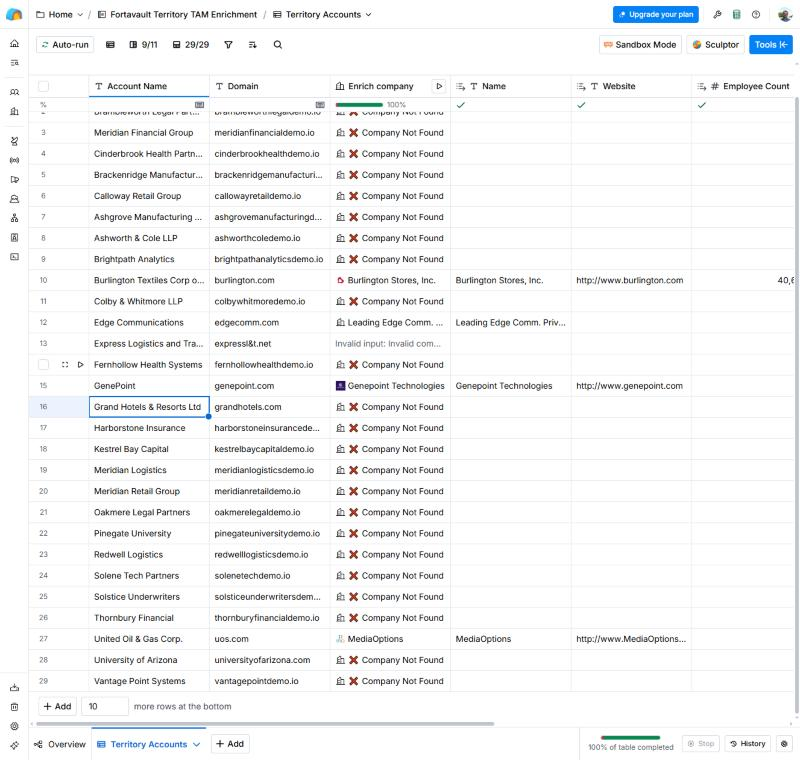The height and width of the screenshot is (760, 800).
Task: Run row Fernhollow Health Systems play icon
Action: 81,365
